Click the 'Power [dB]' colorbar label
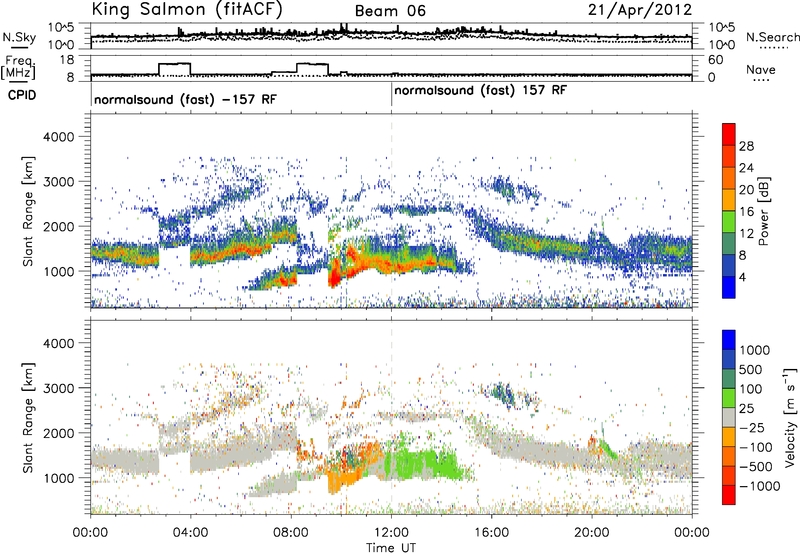 click(764, 211)
